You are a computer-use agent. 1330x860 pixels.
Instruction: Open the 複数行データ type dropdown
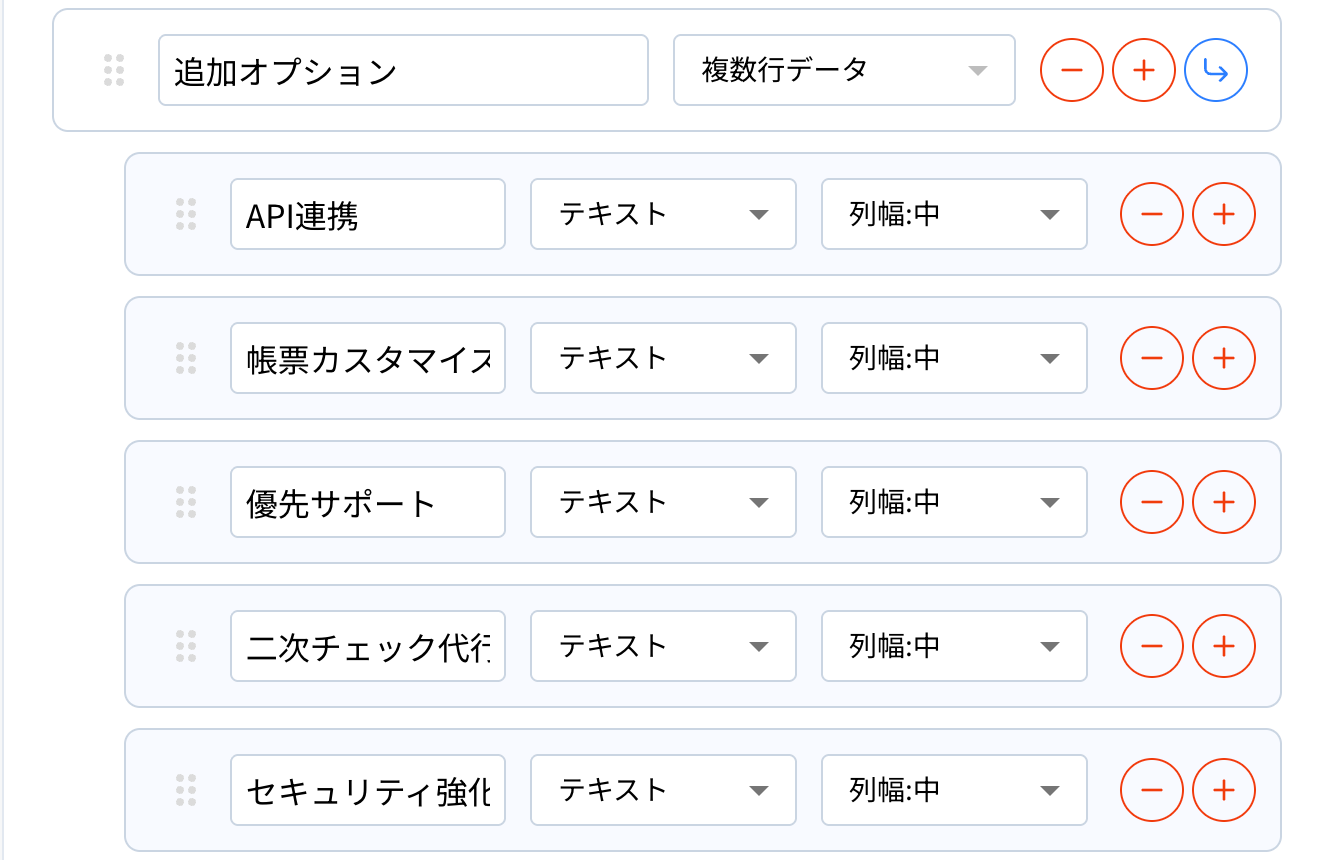point(843,70)
